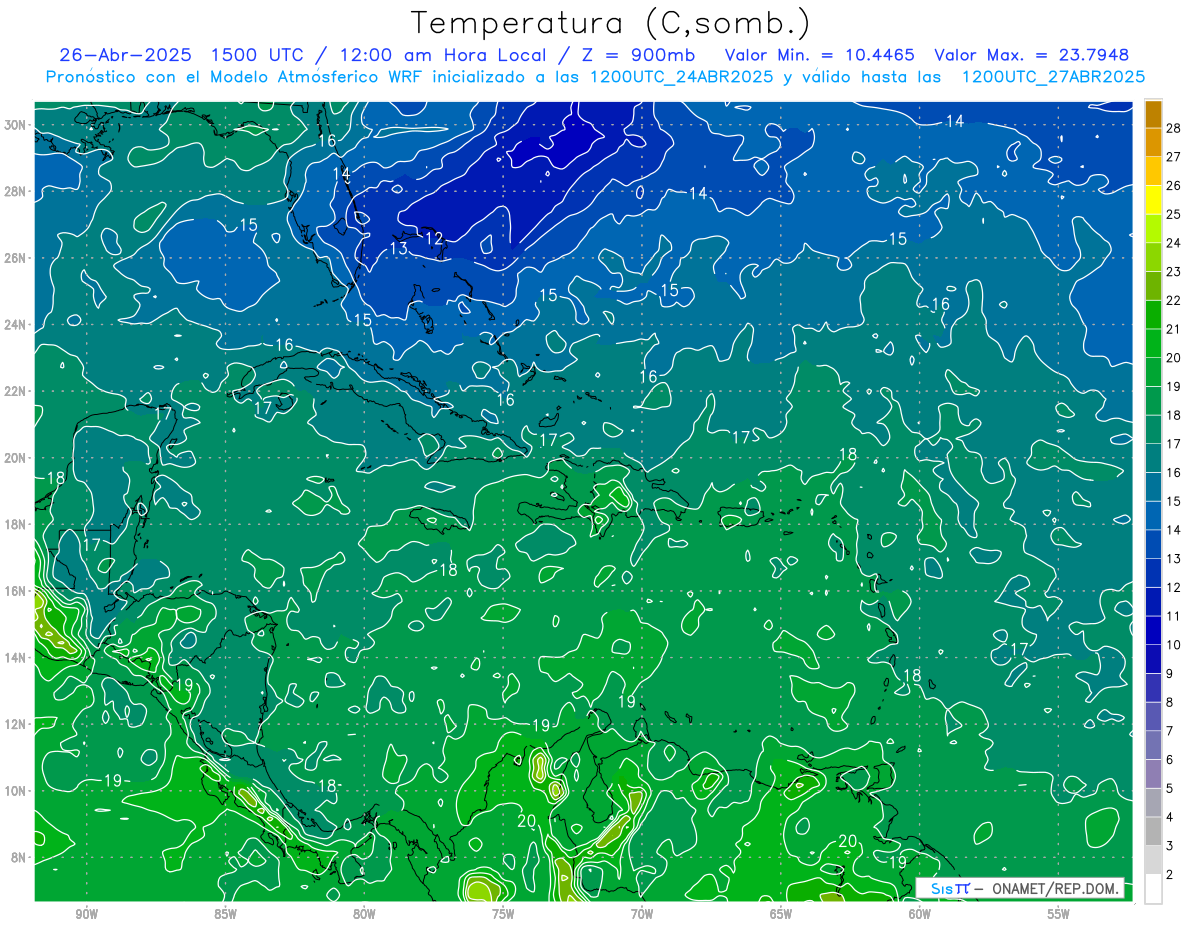Click the colorbar legend label 11
The height and width of the screenshot is (927, 1200).
pos(1174,616)
